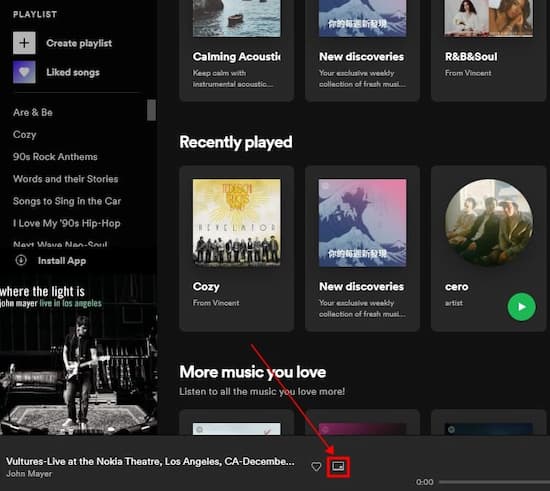Open I Love My '90s Hip-Hop playlist

(x=67, y=223)
